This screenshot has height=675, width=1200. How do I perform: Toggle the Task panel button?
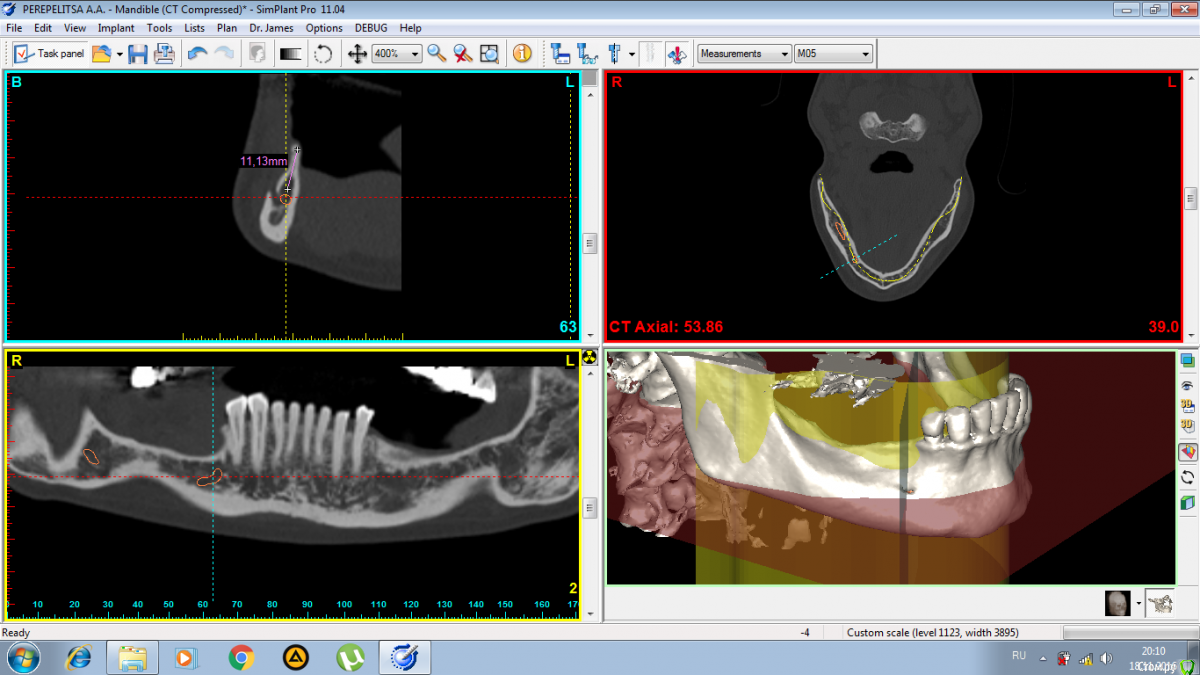pyautogui.click(x=50, y=54)
